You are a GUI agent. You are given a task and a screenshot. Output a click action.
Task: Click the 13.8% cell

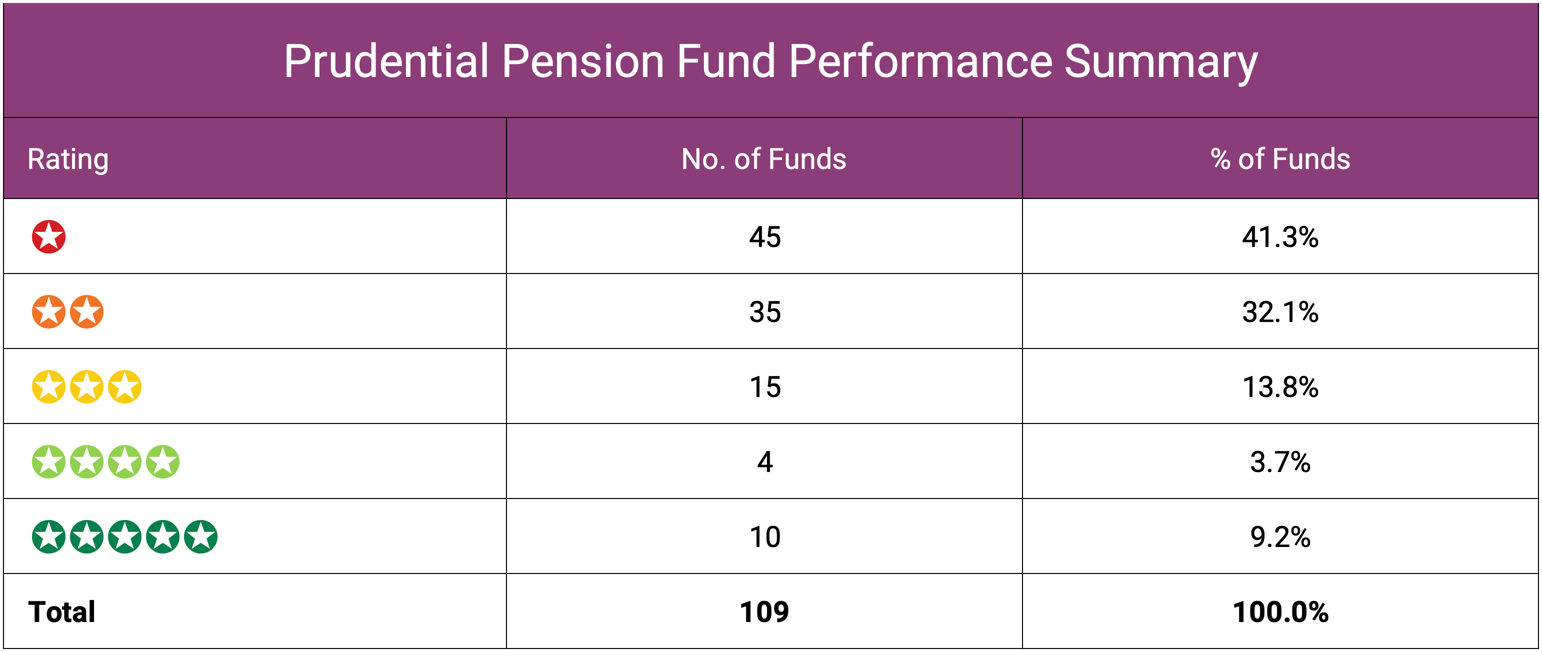coord(1280,387)
